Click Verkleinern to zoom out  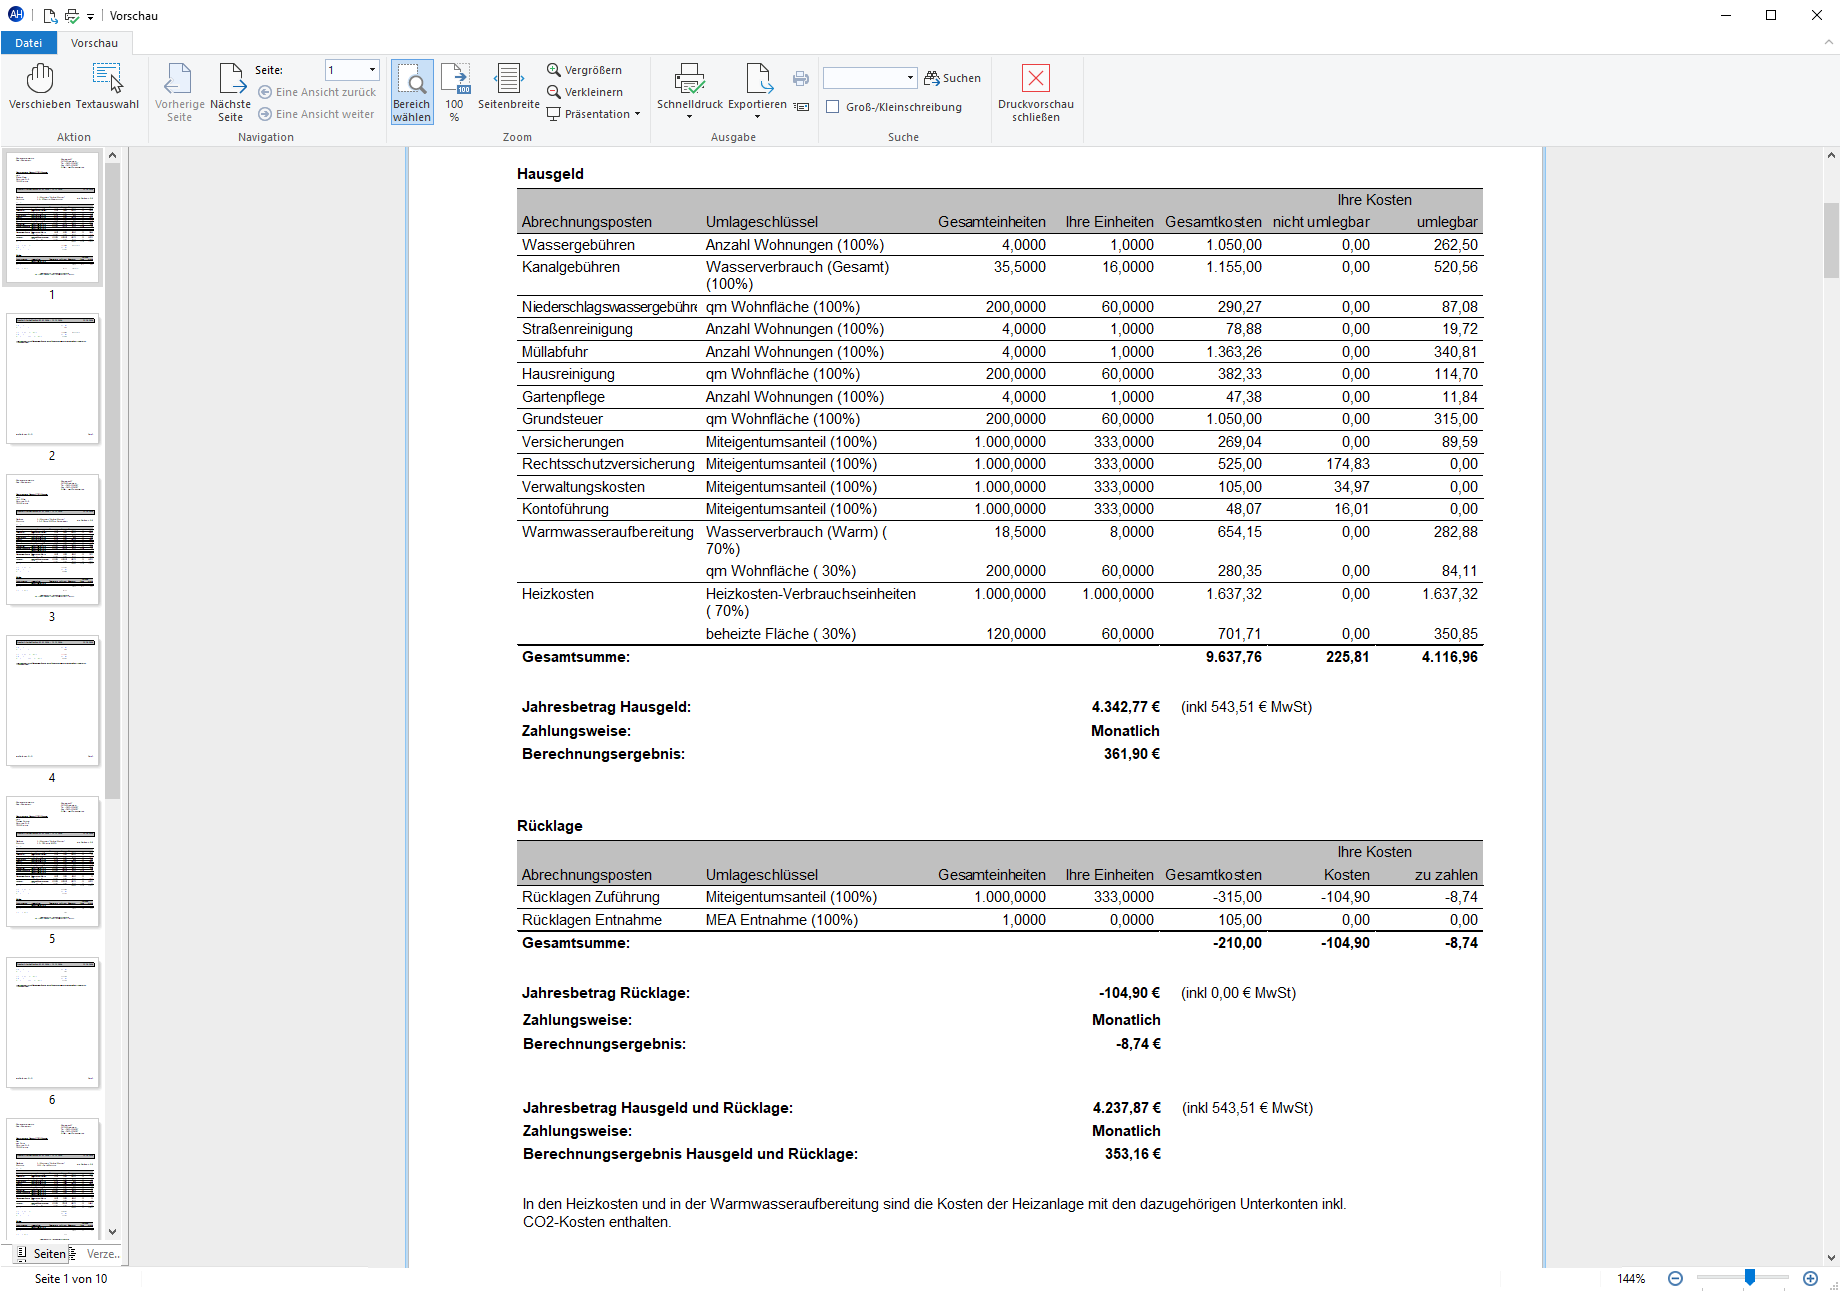pyautogui.click(x=585, y=92)
